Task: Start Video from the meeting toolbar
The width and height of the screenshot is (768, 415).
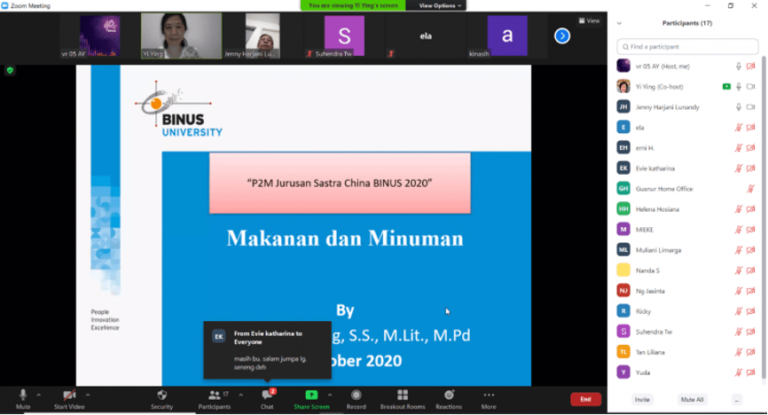Action: pyautogui.click(x=69, y=399)
